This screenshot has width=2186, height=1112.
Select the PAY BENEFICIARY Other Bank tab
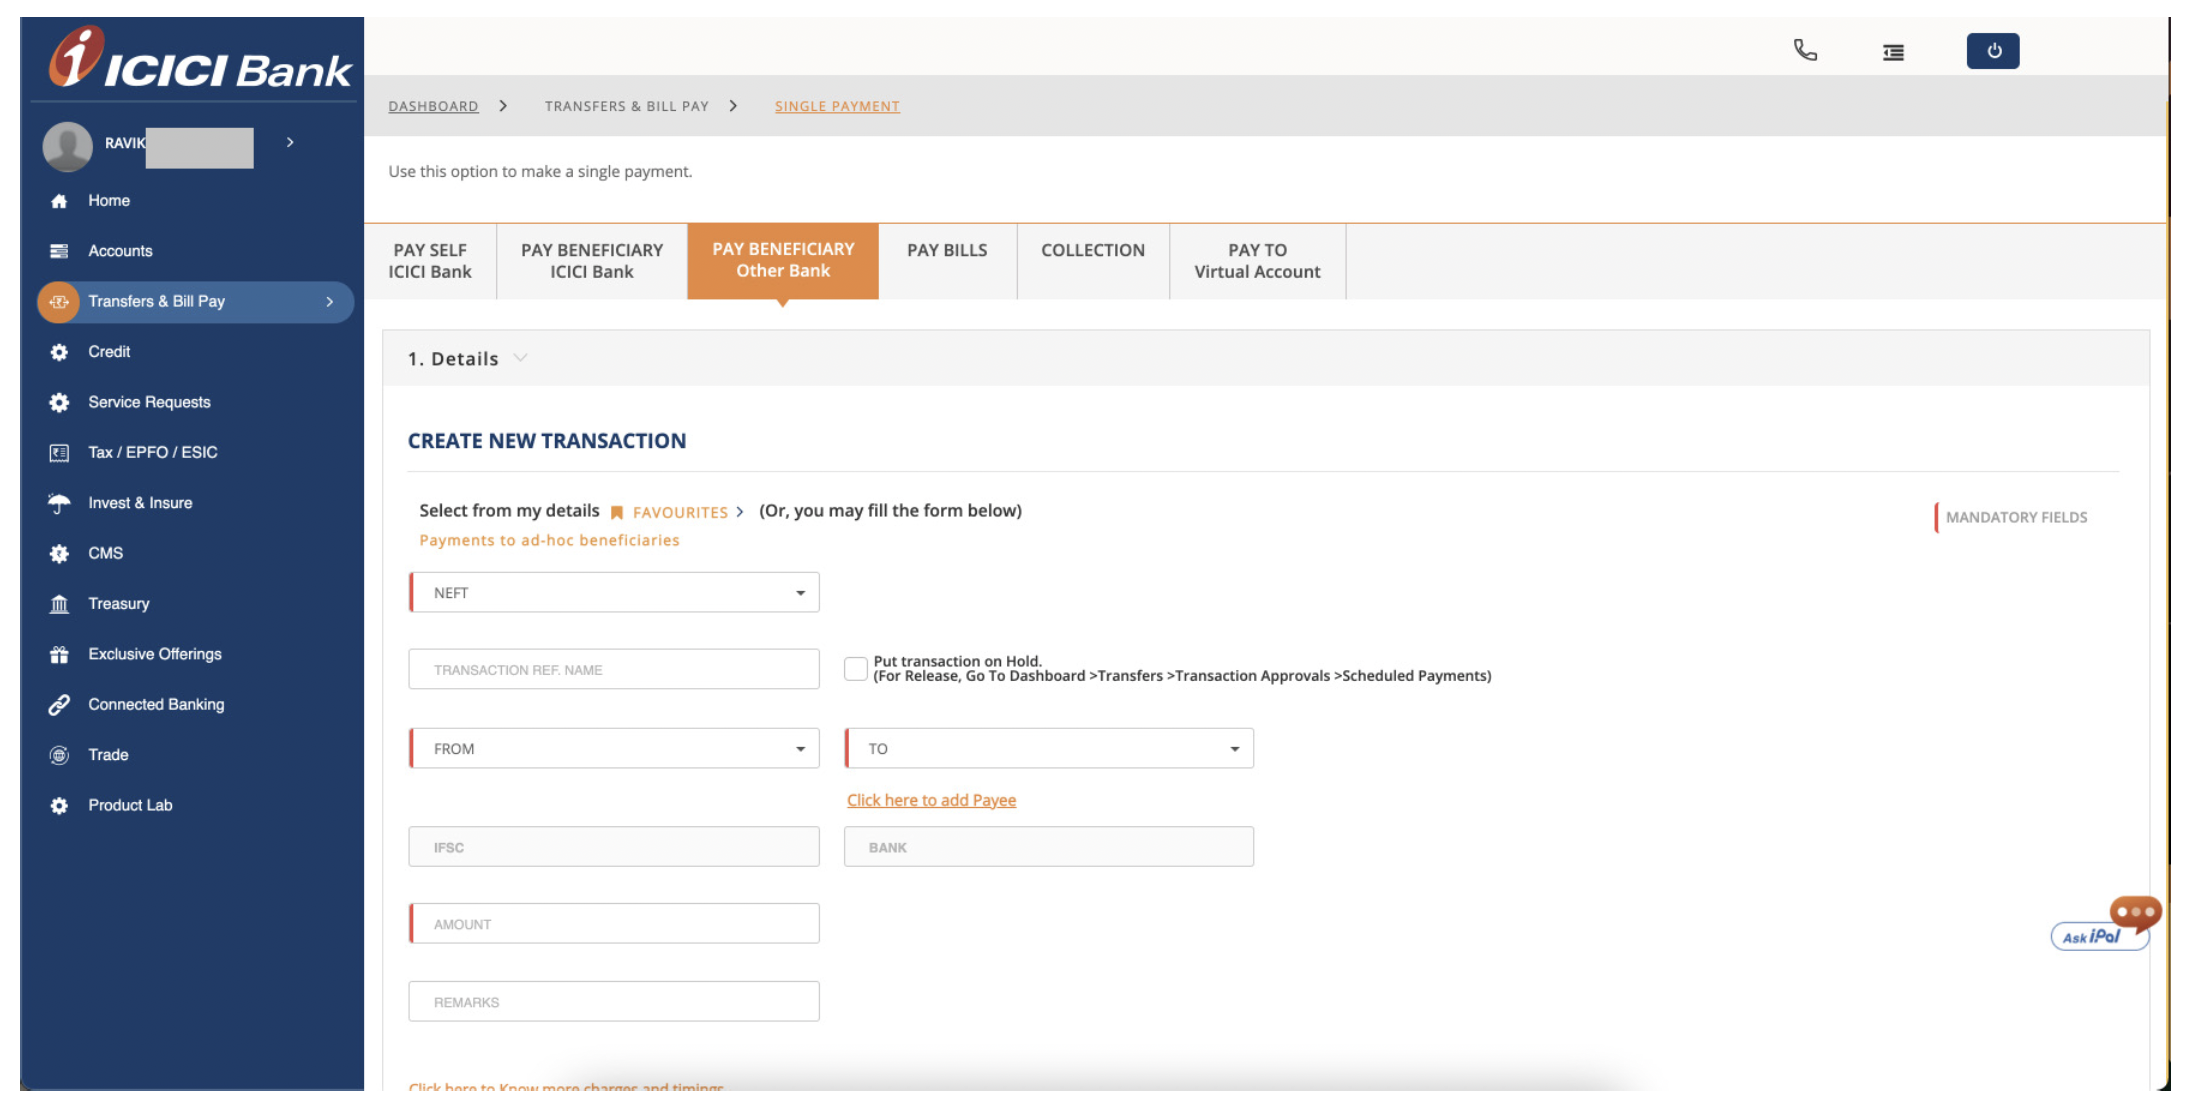coord(783,260)
